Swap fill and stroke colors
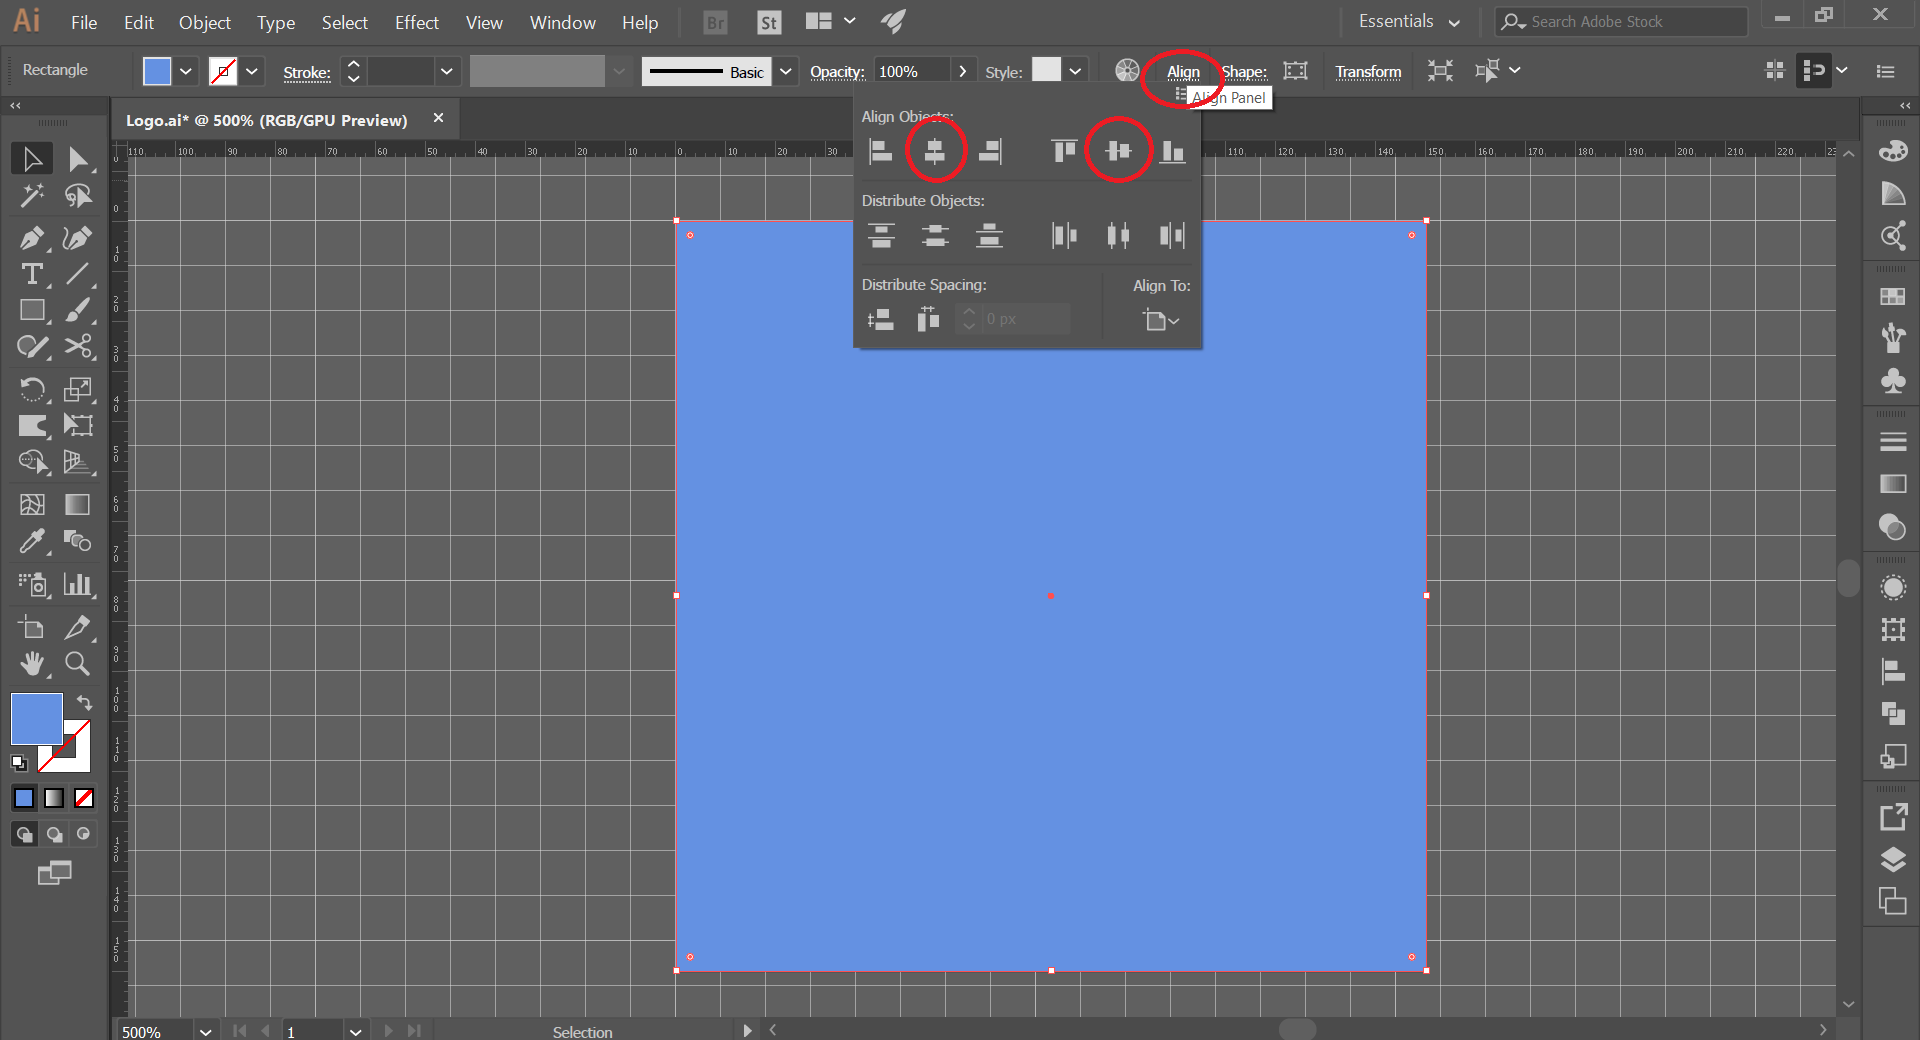The width and height of the screenshot is (1920, 1040). 85,703
